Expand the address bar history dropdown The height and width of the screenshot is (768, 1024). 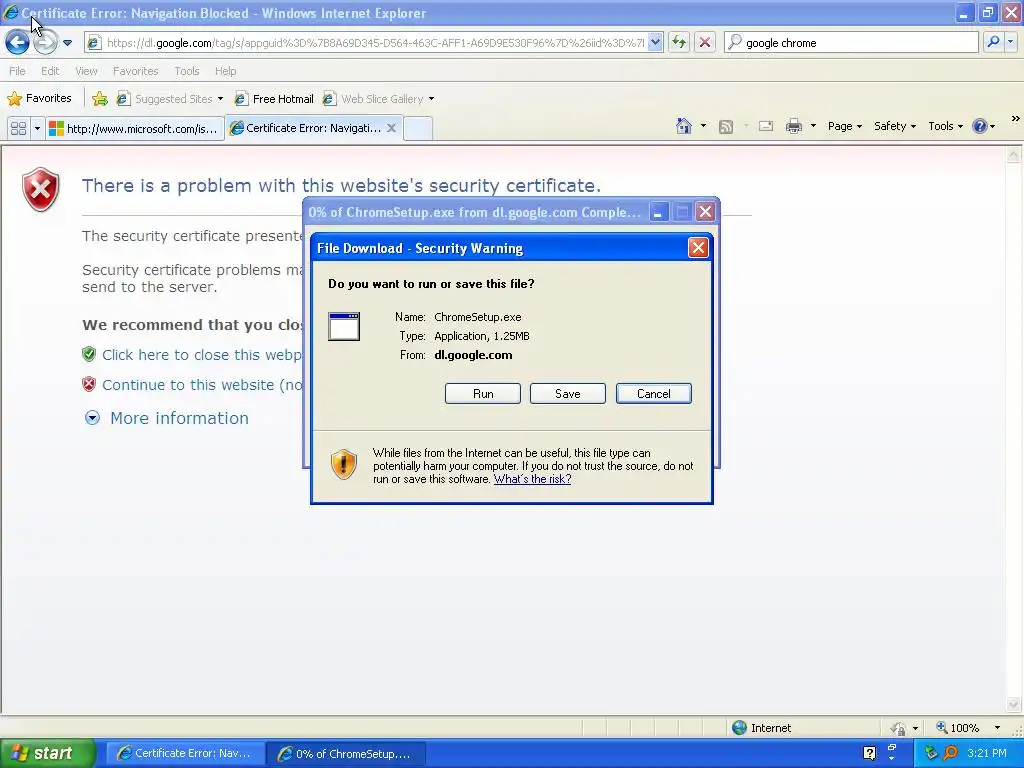(x=655, y=43)
